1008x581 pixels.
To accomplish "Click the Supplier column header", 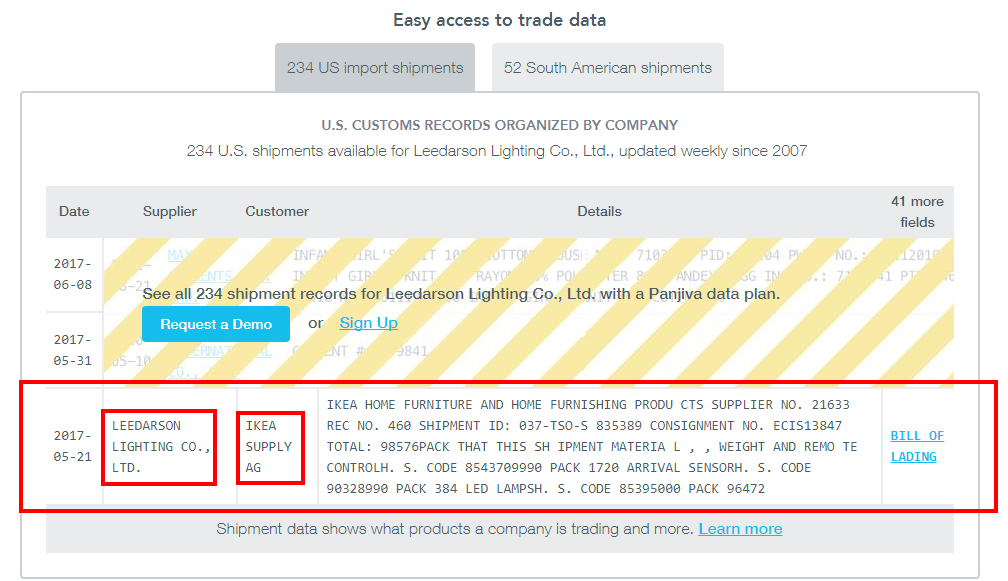I will [170, 211].
